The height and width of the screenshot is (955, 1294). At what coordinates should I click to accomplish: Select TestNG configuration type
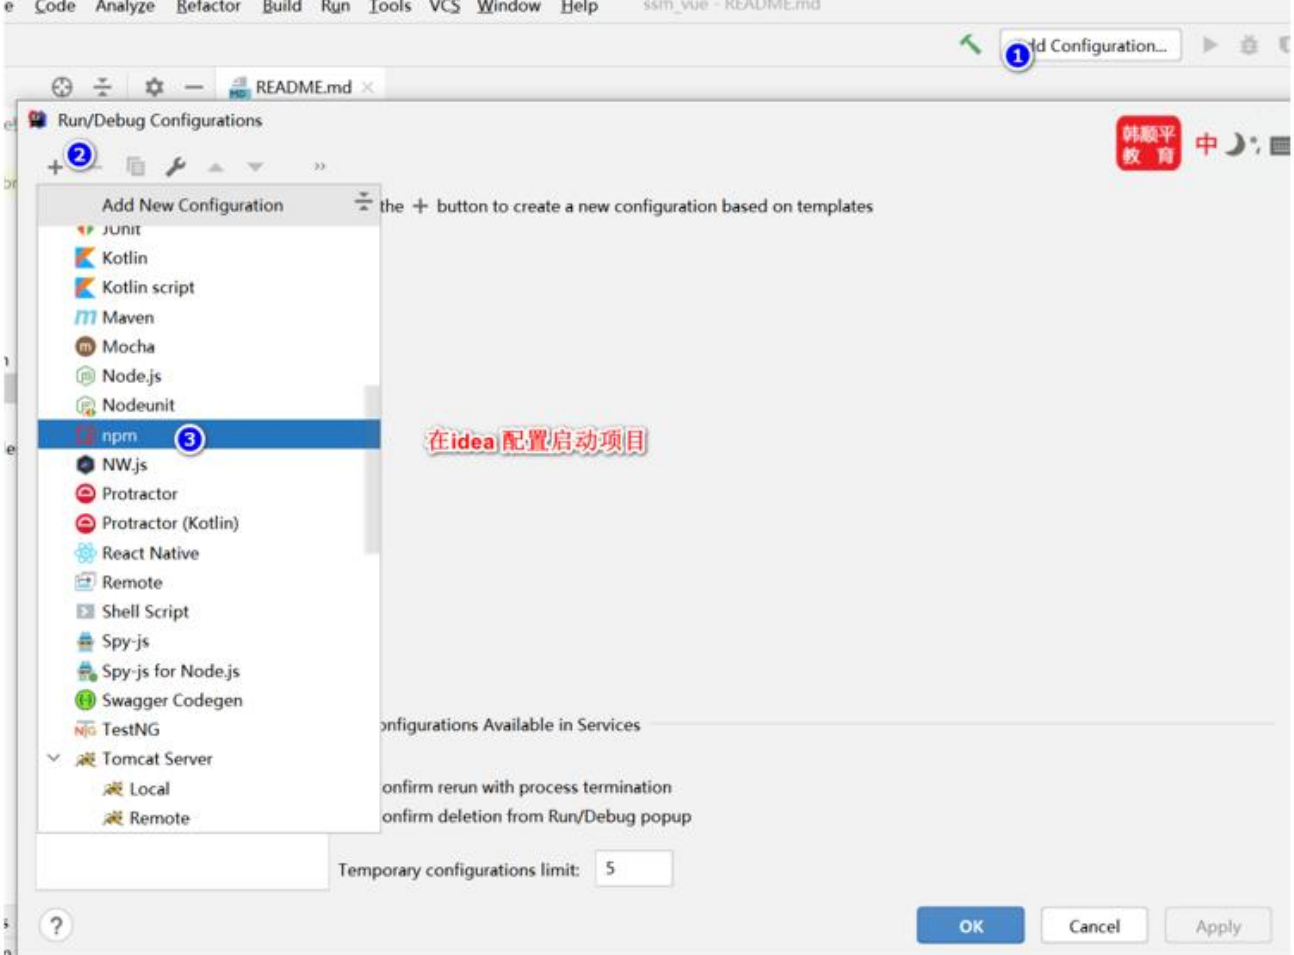coord(208,729)
